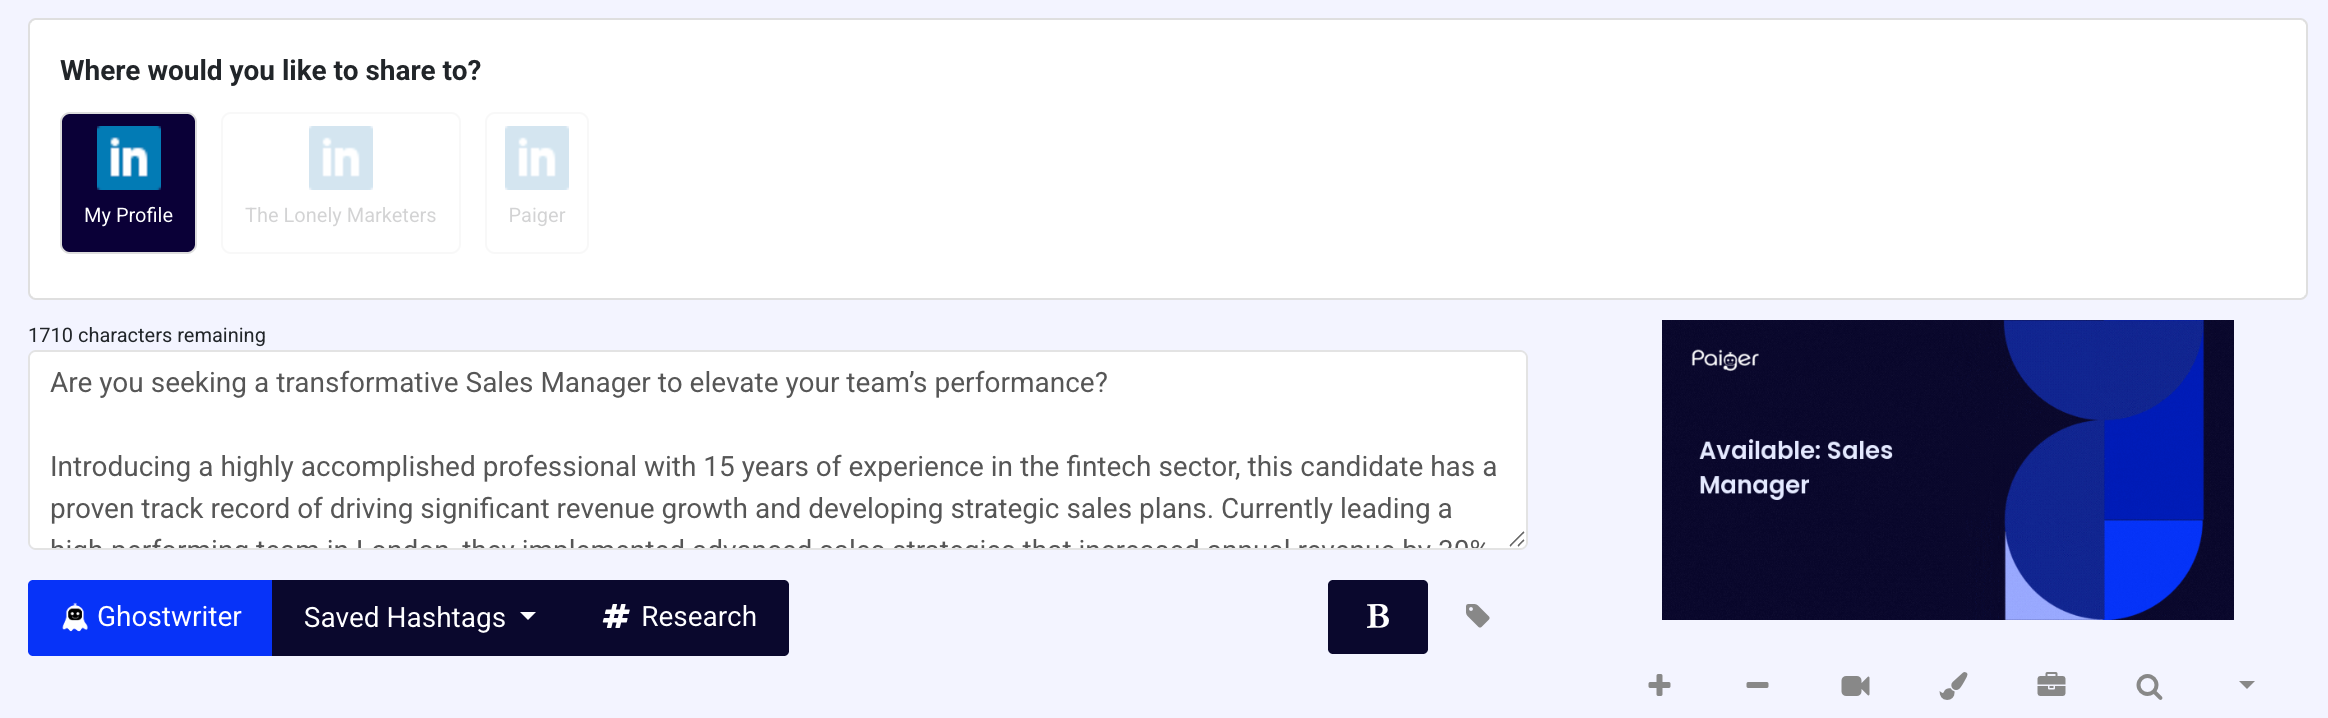Screen dimensions: 2328x718
Task: Click the paintbrush icon
Action: tap(1953, 686)
